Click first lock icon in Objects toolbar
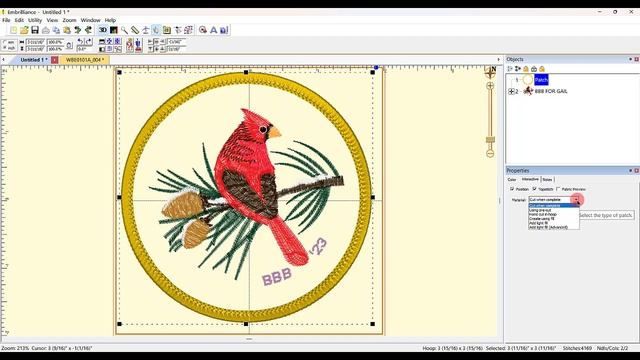The height and width of the screenshot is (360, 640). (526, 69)
